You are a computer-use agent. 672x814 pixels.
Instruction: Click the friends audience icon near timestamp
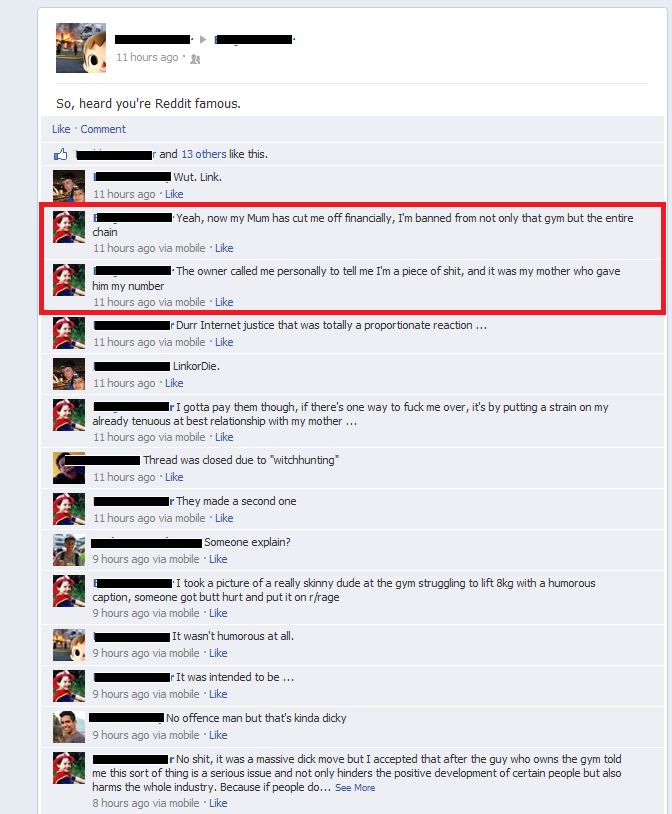(195, 59)
